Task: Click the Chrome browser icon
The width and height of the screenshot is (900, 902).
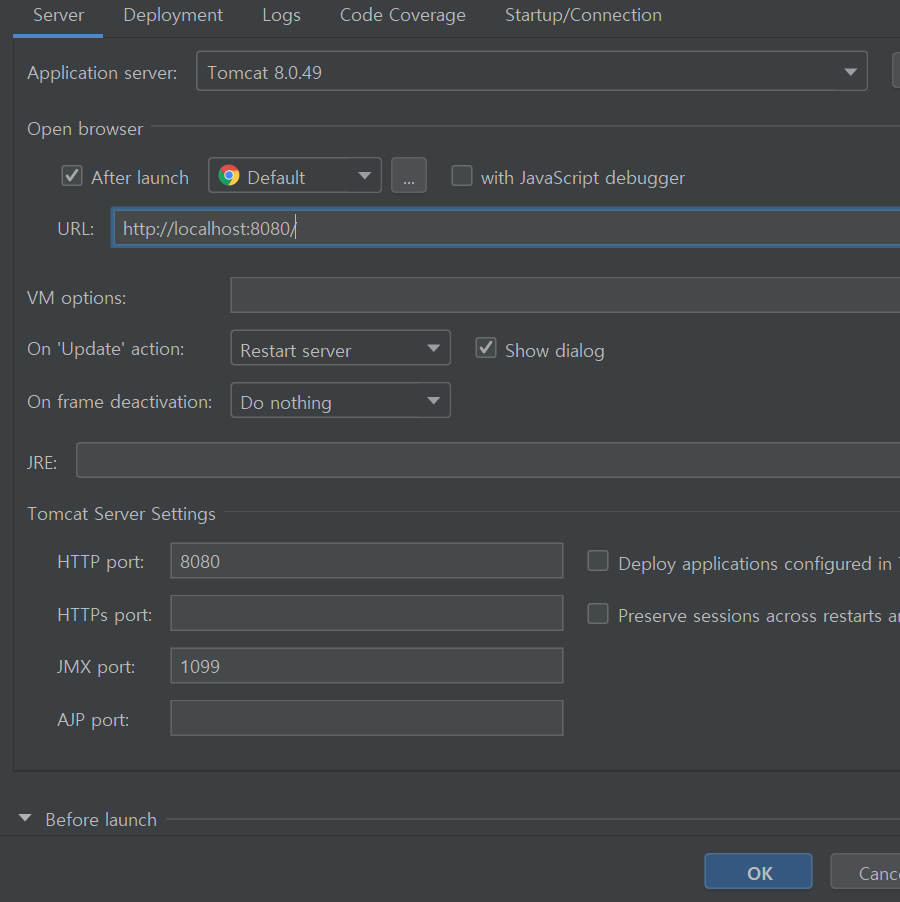Action: [x=229, y=175]
